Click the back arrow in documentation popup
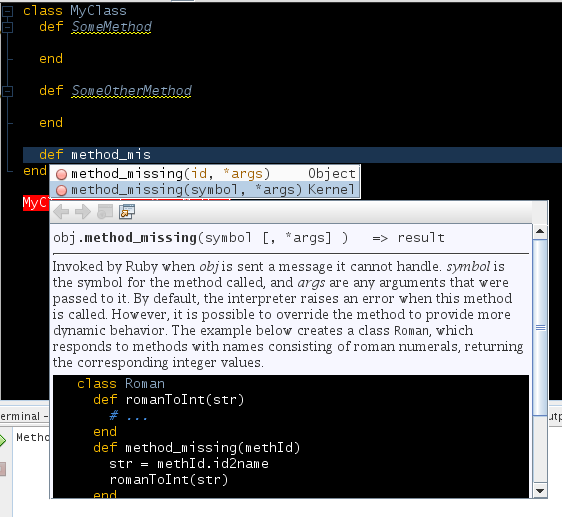This screenshot has height=517, width=562. (61, 212)
